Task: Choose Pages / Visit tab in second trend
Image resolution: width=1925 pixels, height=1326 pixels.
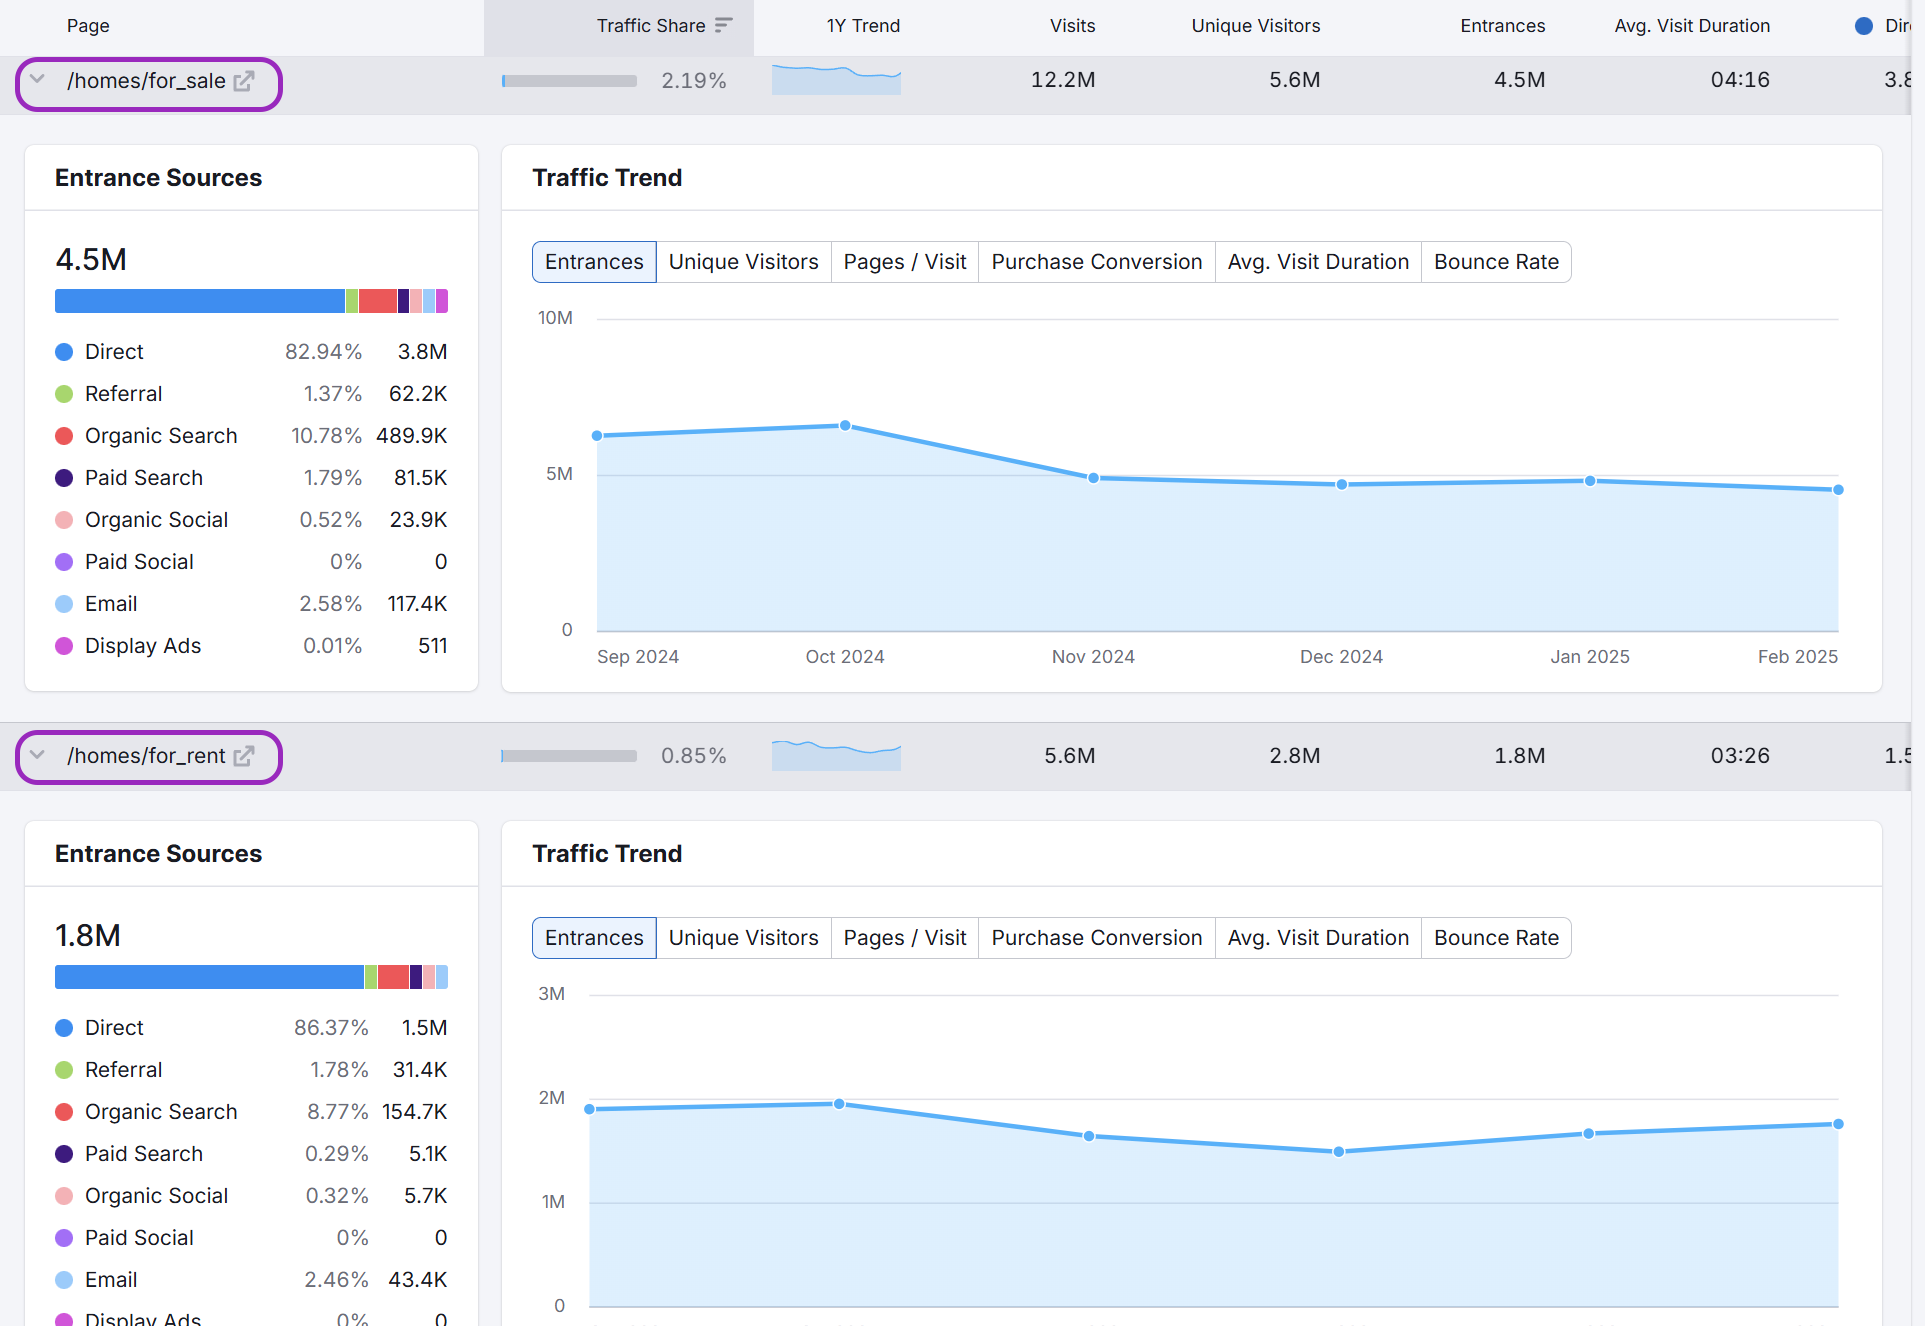Action: 904,938
